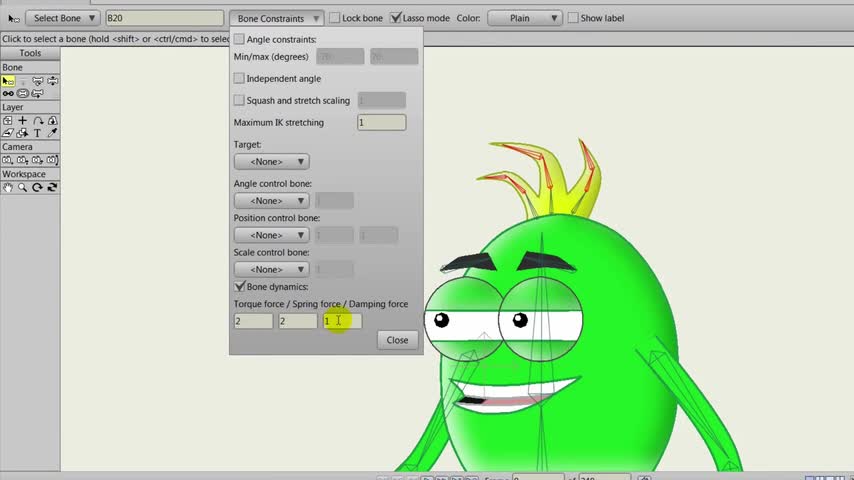Click the Torque force value field
This screenshot has width=854, height=480.
[x=253, y=321]
